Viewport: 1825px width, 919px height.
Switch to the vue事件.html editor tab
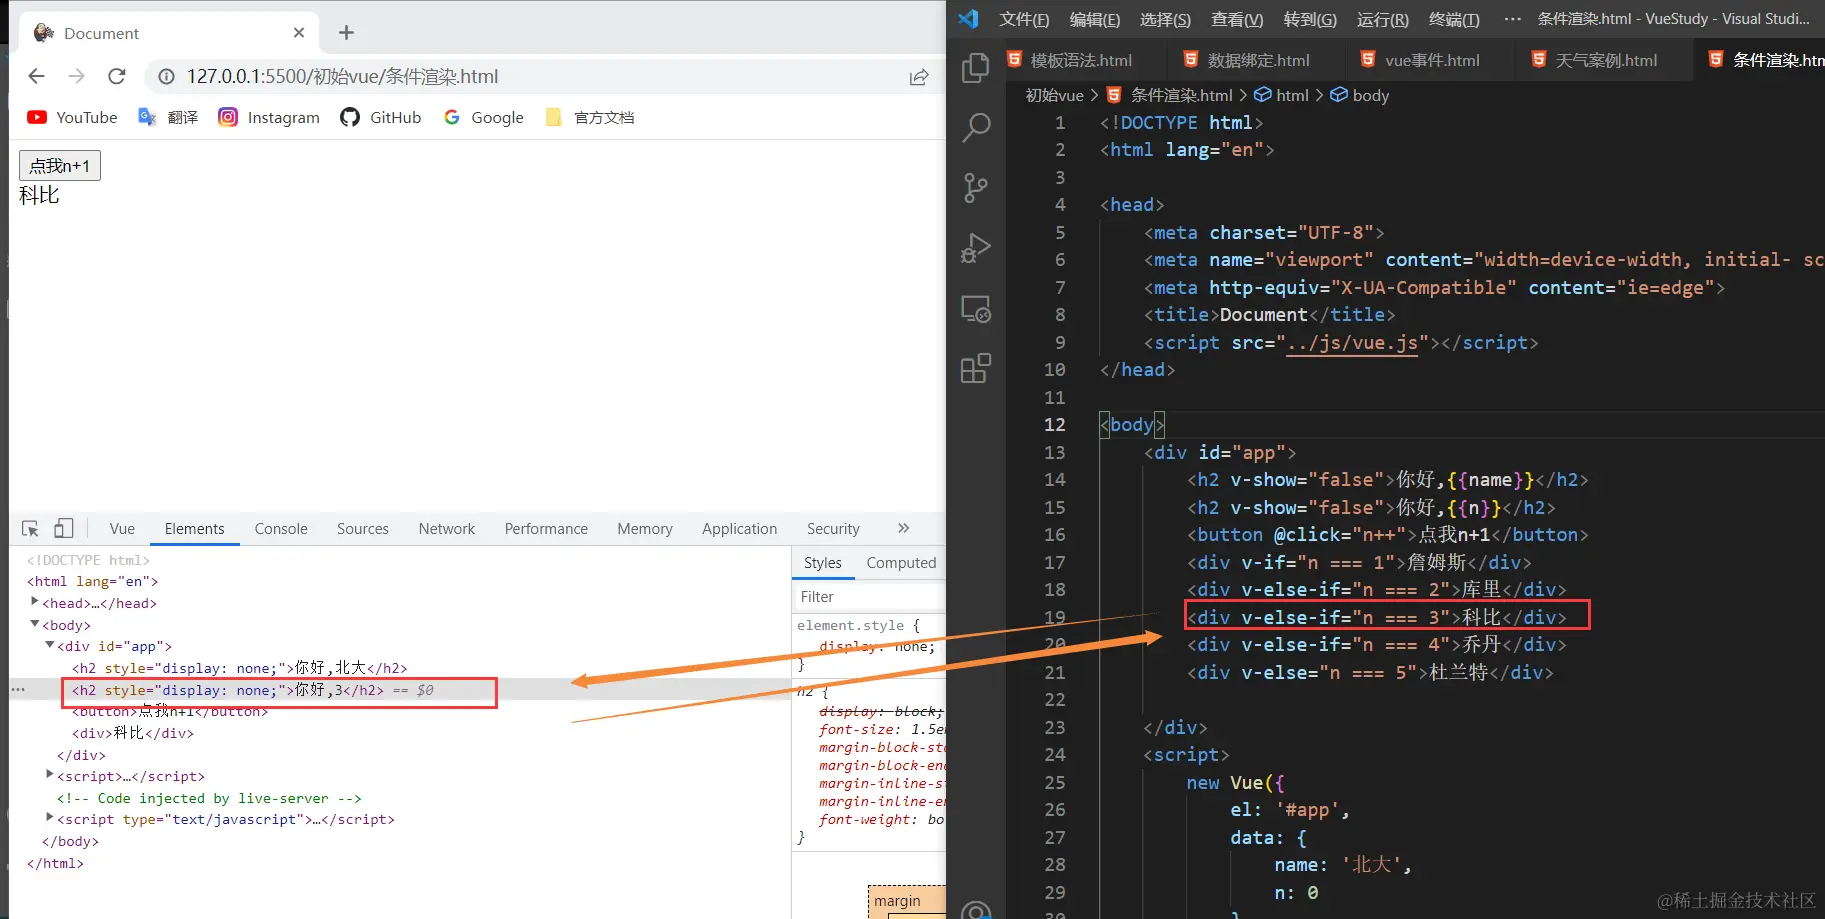click(1420, 60)
